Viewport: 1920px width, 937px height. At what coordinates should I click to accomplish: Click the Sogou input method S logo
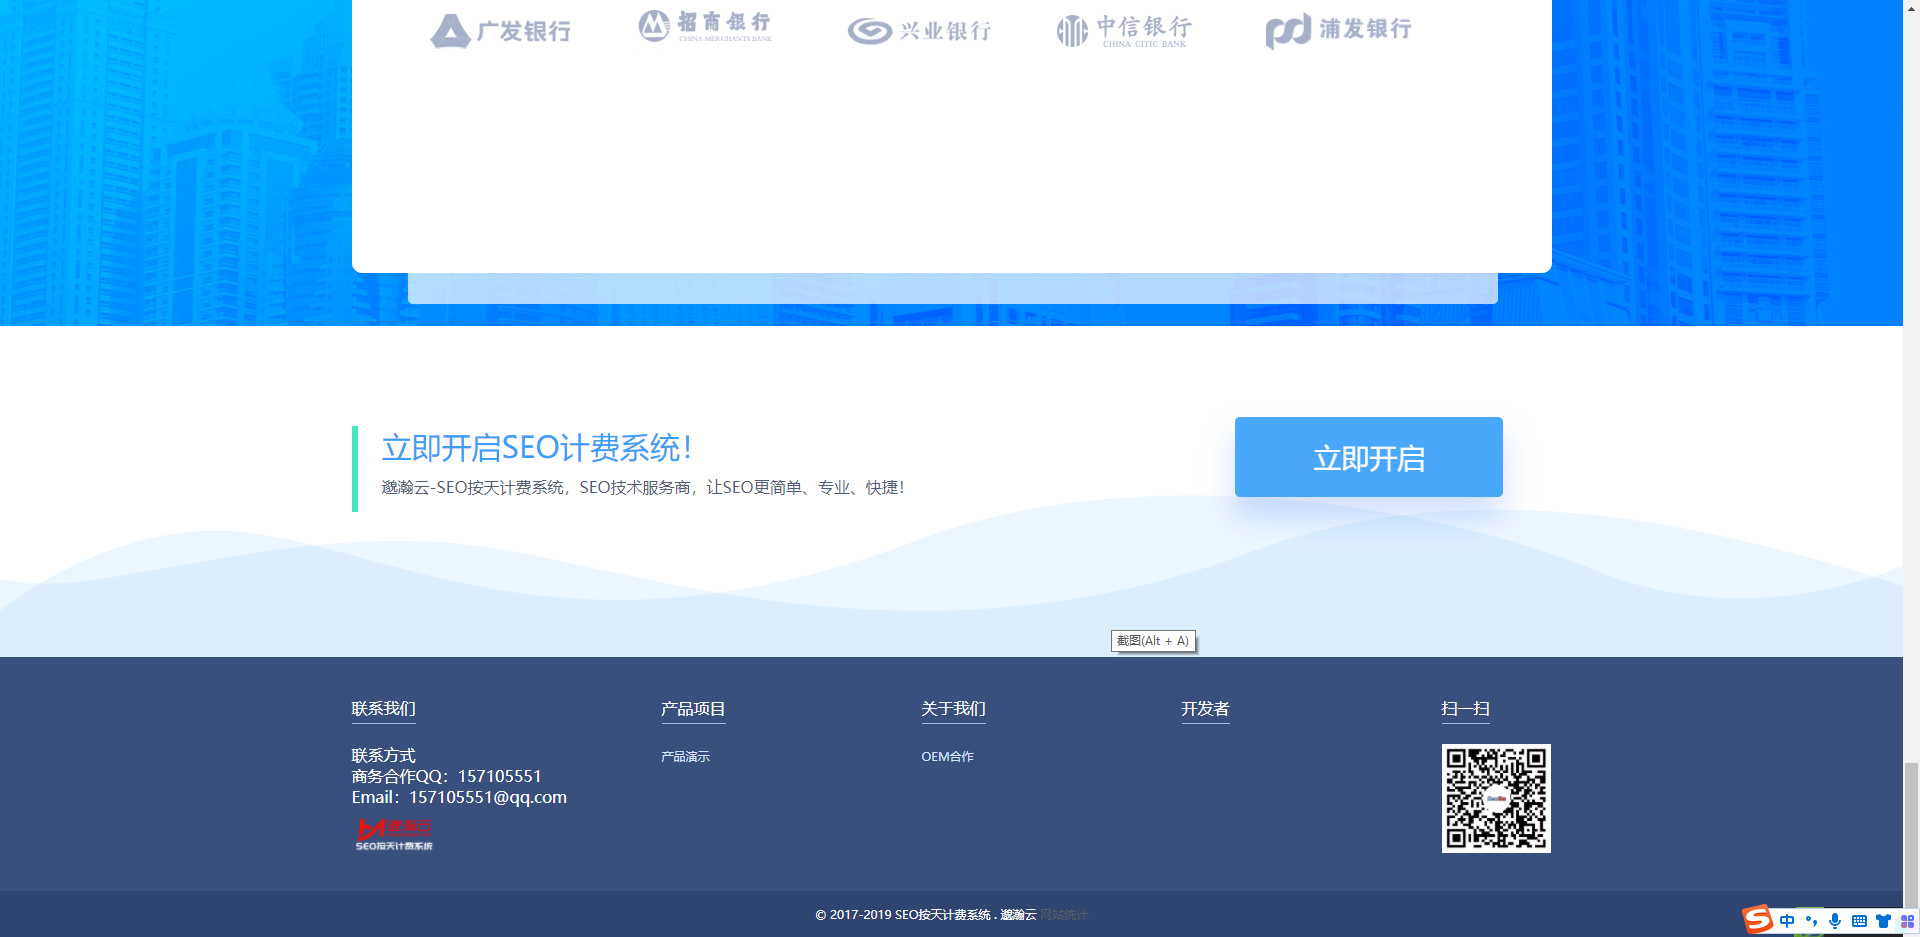(x=1757, y=919)
